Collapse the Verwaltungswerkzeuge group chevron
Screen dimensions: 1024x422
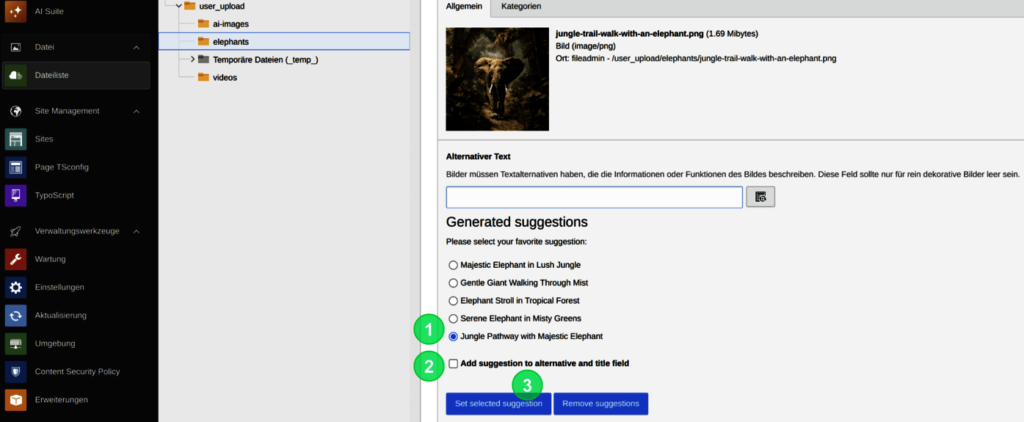136,231
